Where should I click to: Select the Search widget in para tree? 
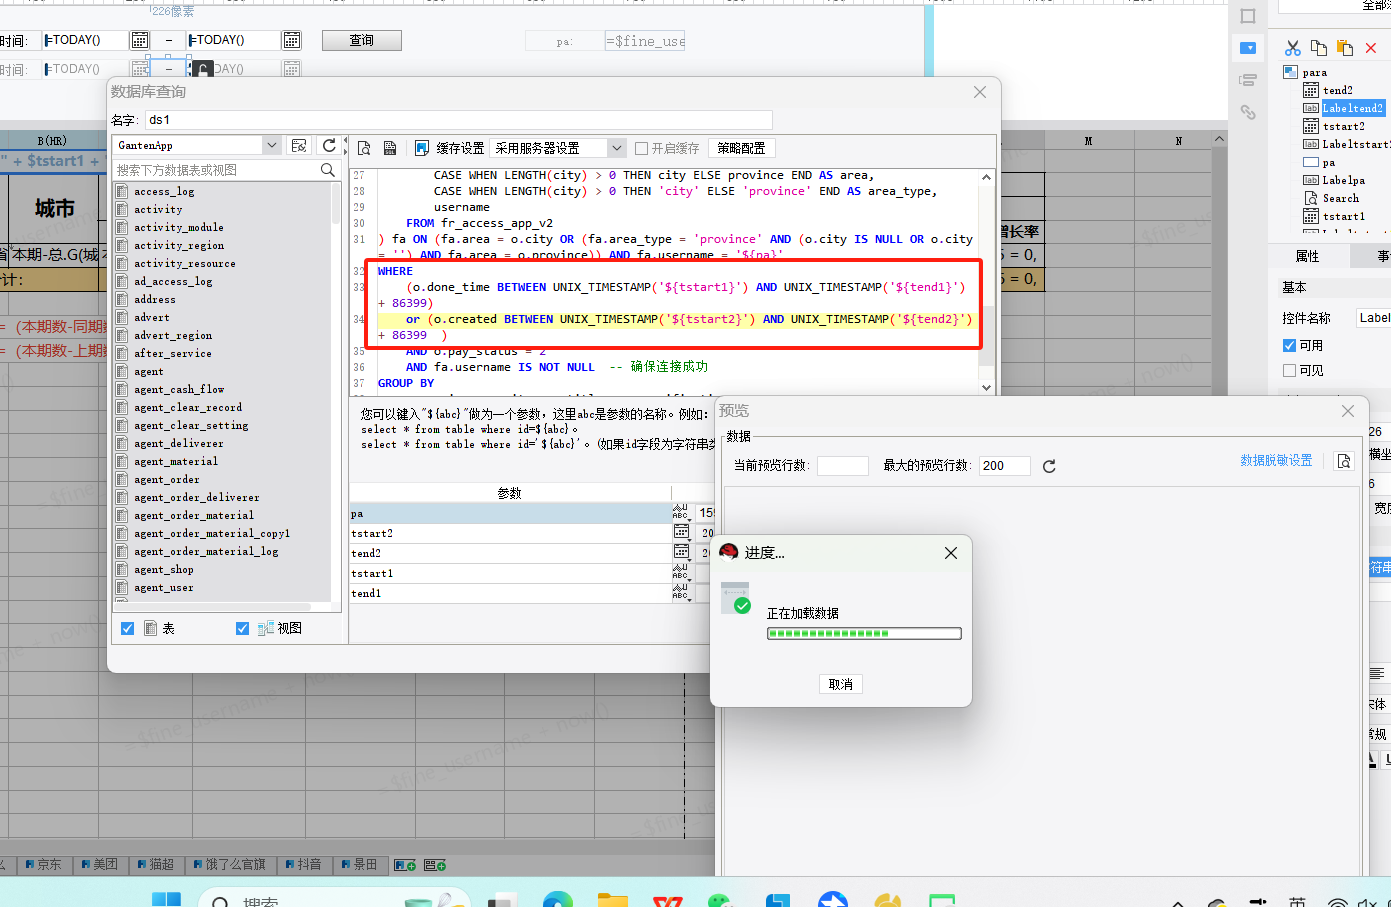1340,198
